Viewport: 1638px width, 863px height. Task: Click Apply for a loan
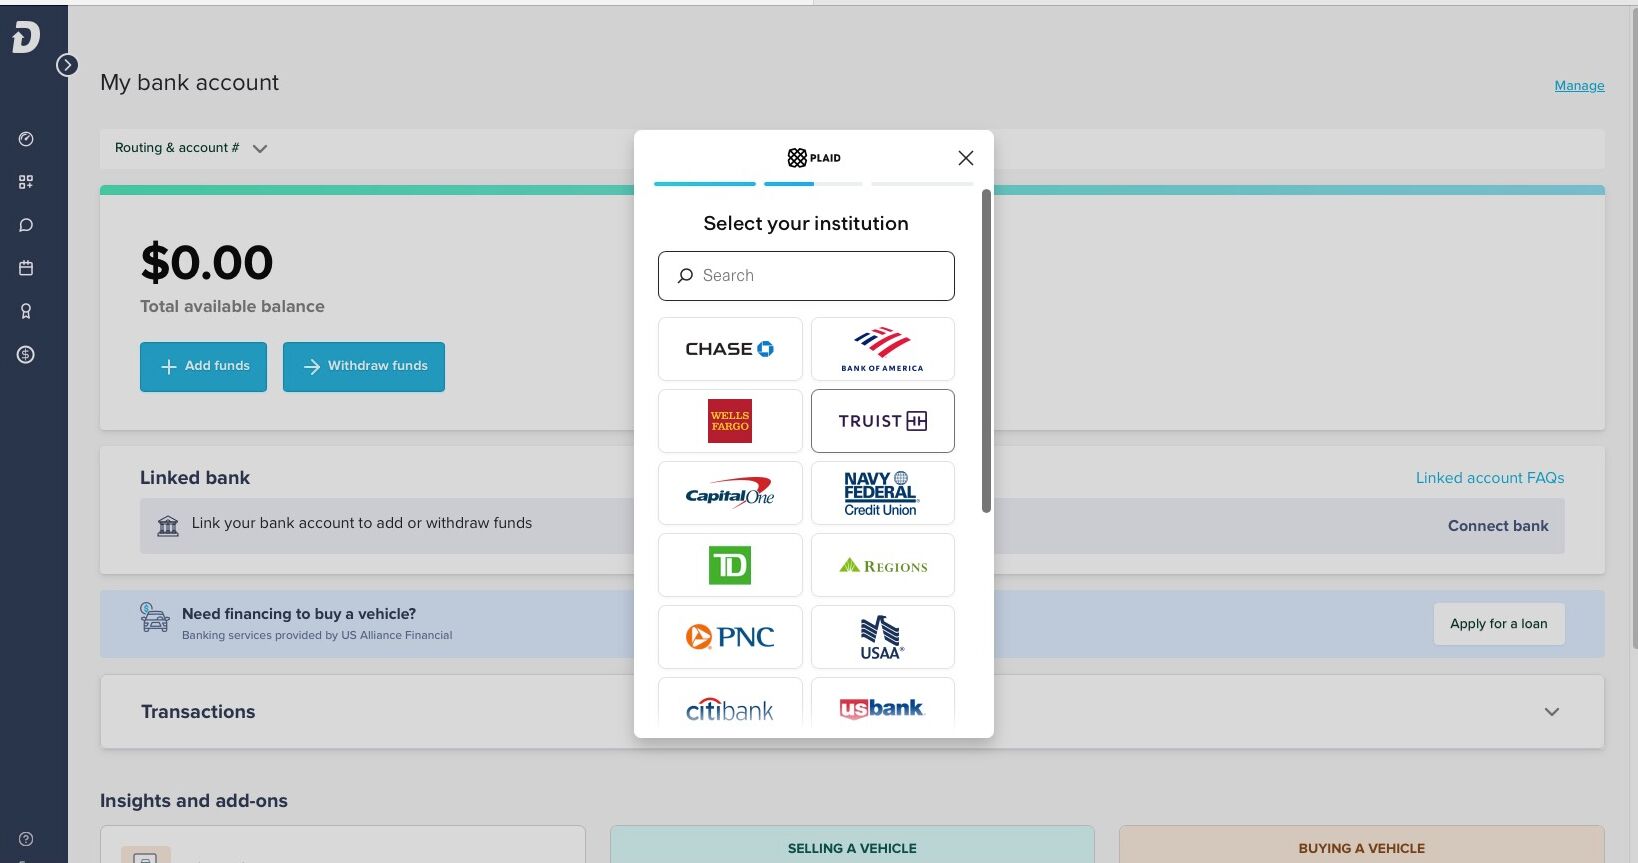[x=1499, y=624]
